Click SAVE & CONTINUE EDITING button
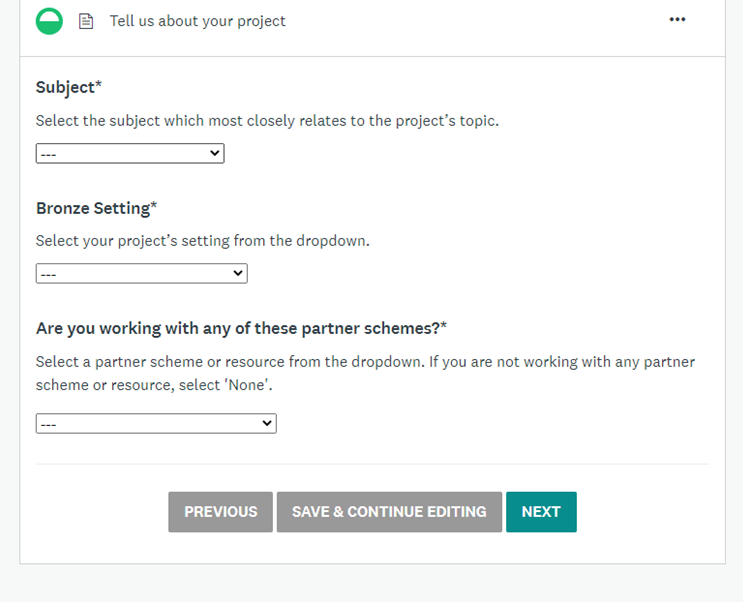The width and height of the screenshot is (743, 602). click(x=389, y=512)
